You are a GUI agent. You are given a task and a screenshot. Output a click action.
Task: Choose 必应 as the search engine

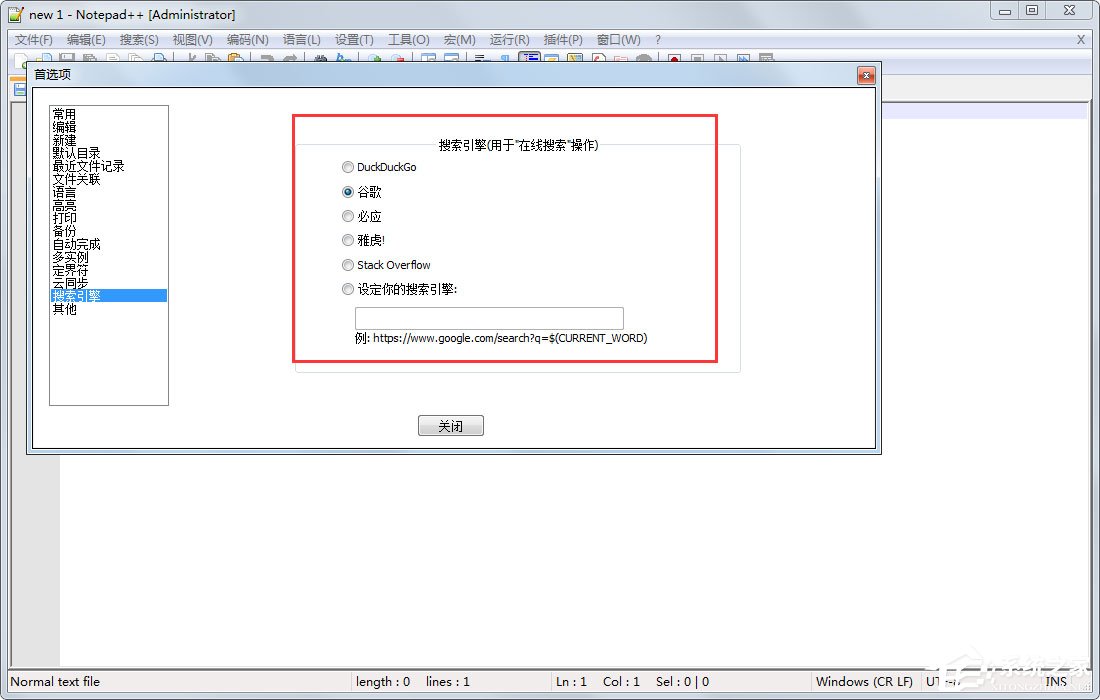[348, 216]
